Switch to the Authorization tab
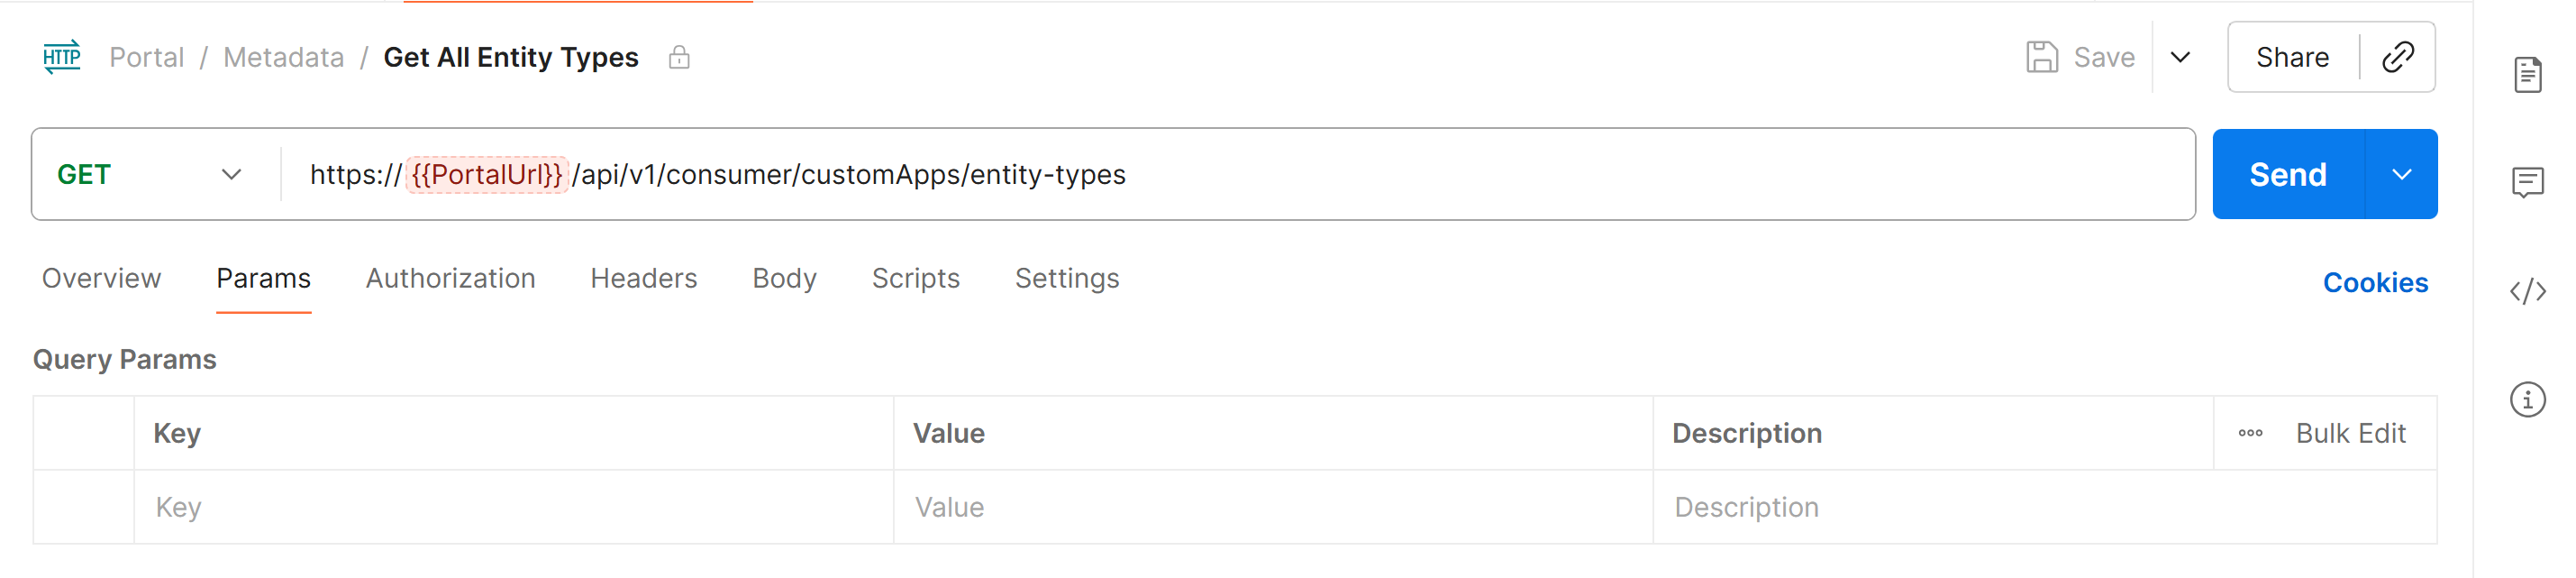The height and width of the screenshot is (578, 2576). 450,279
